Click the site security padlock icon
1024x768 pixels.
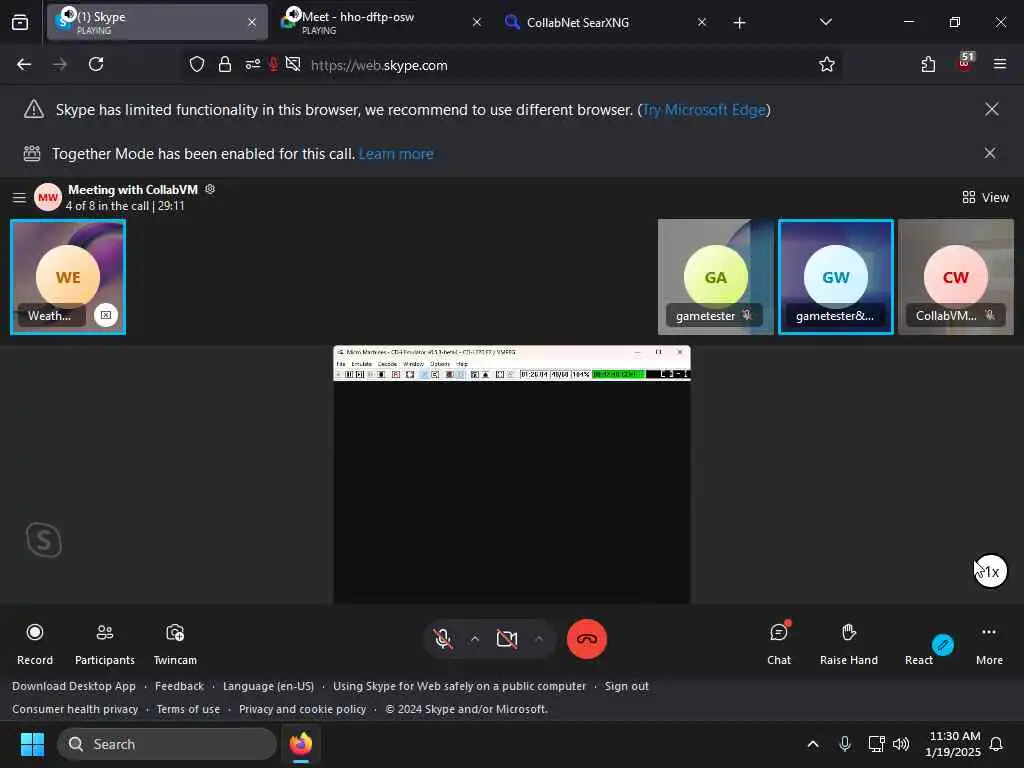225,64
